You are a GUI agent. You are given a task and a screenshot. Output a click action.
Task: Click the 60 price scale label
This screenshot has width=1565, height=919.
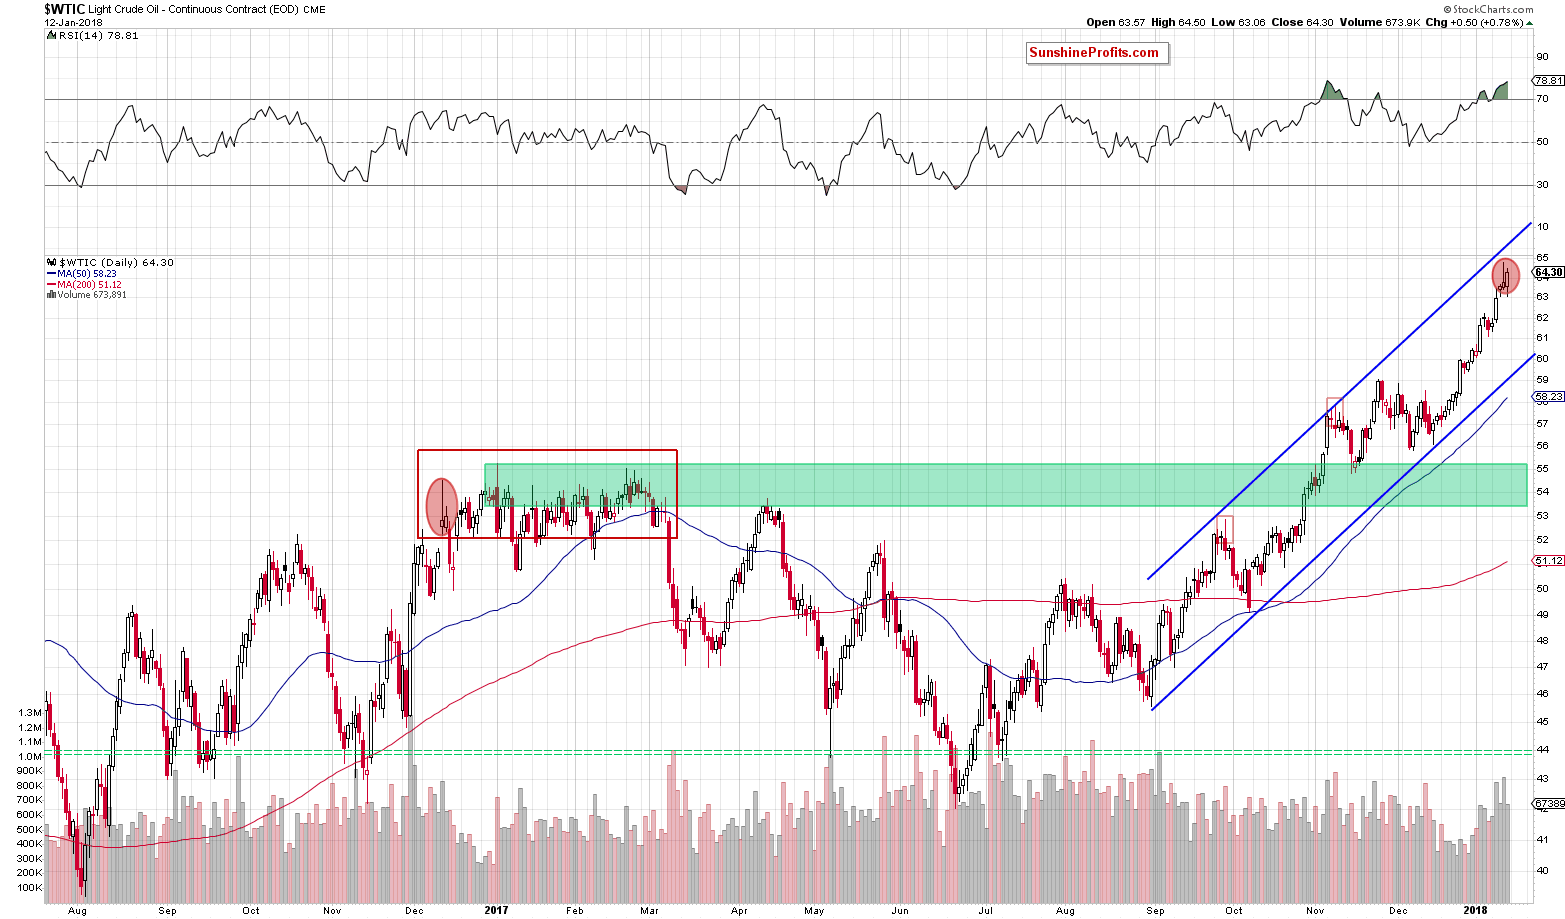(1543, 358)
